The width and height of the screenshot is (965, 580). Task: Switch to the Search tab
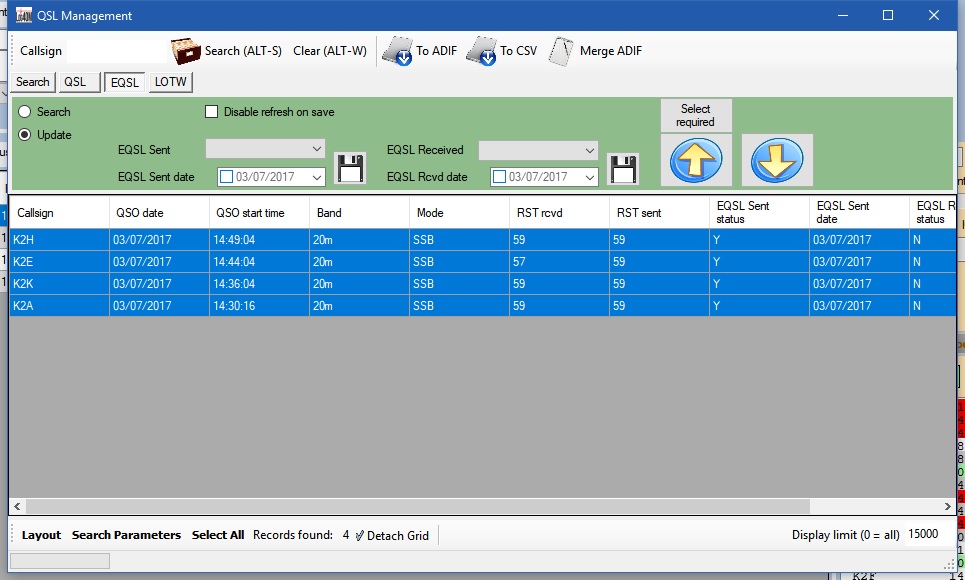point(33,82)
